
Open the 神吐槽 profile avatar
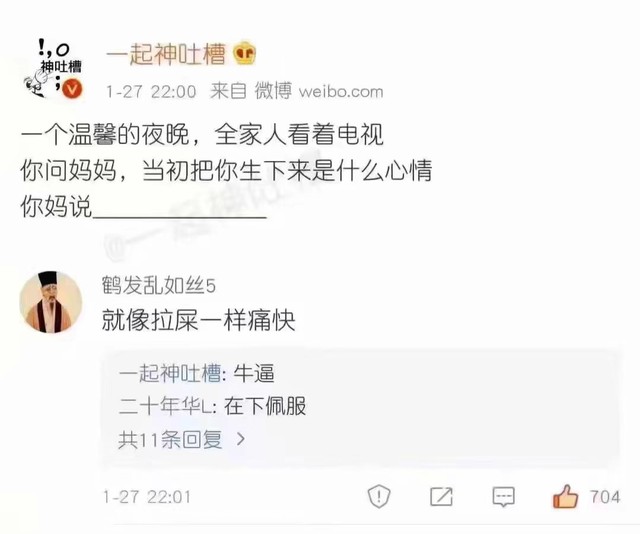pyautogui.click(x=53, y=69)
